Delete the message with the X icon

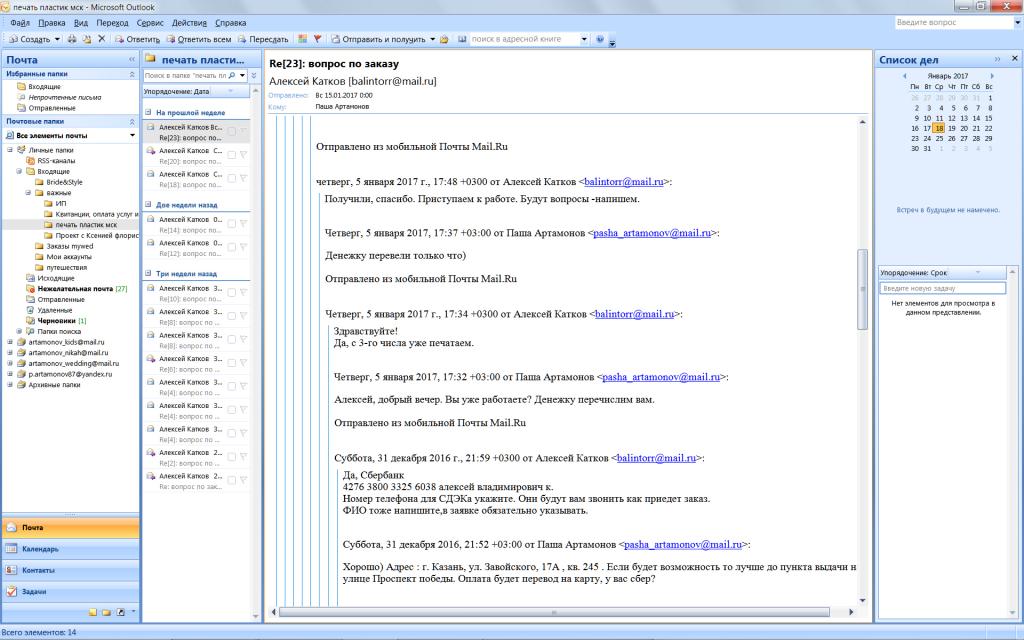coord(101,39)
